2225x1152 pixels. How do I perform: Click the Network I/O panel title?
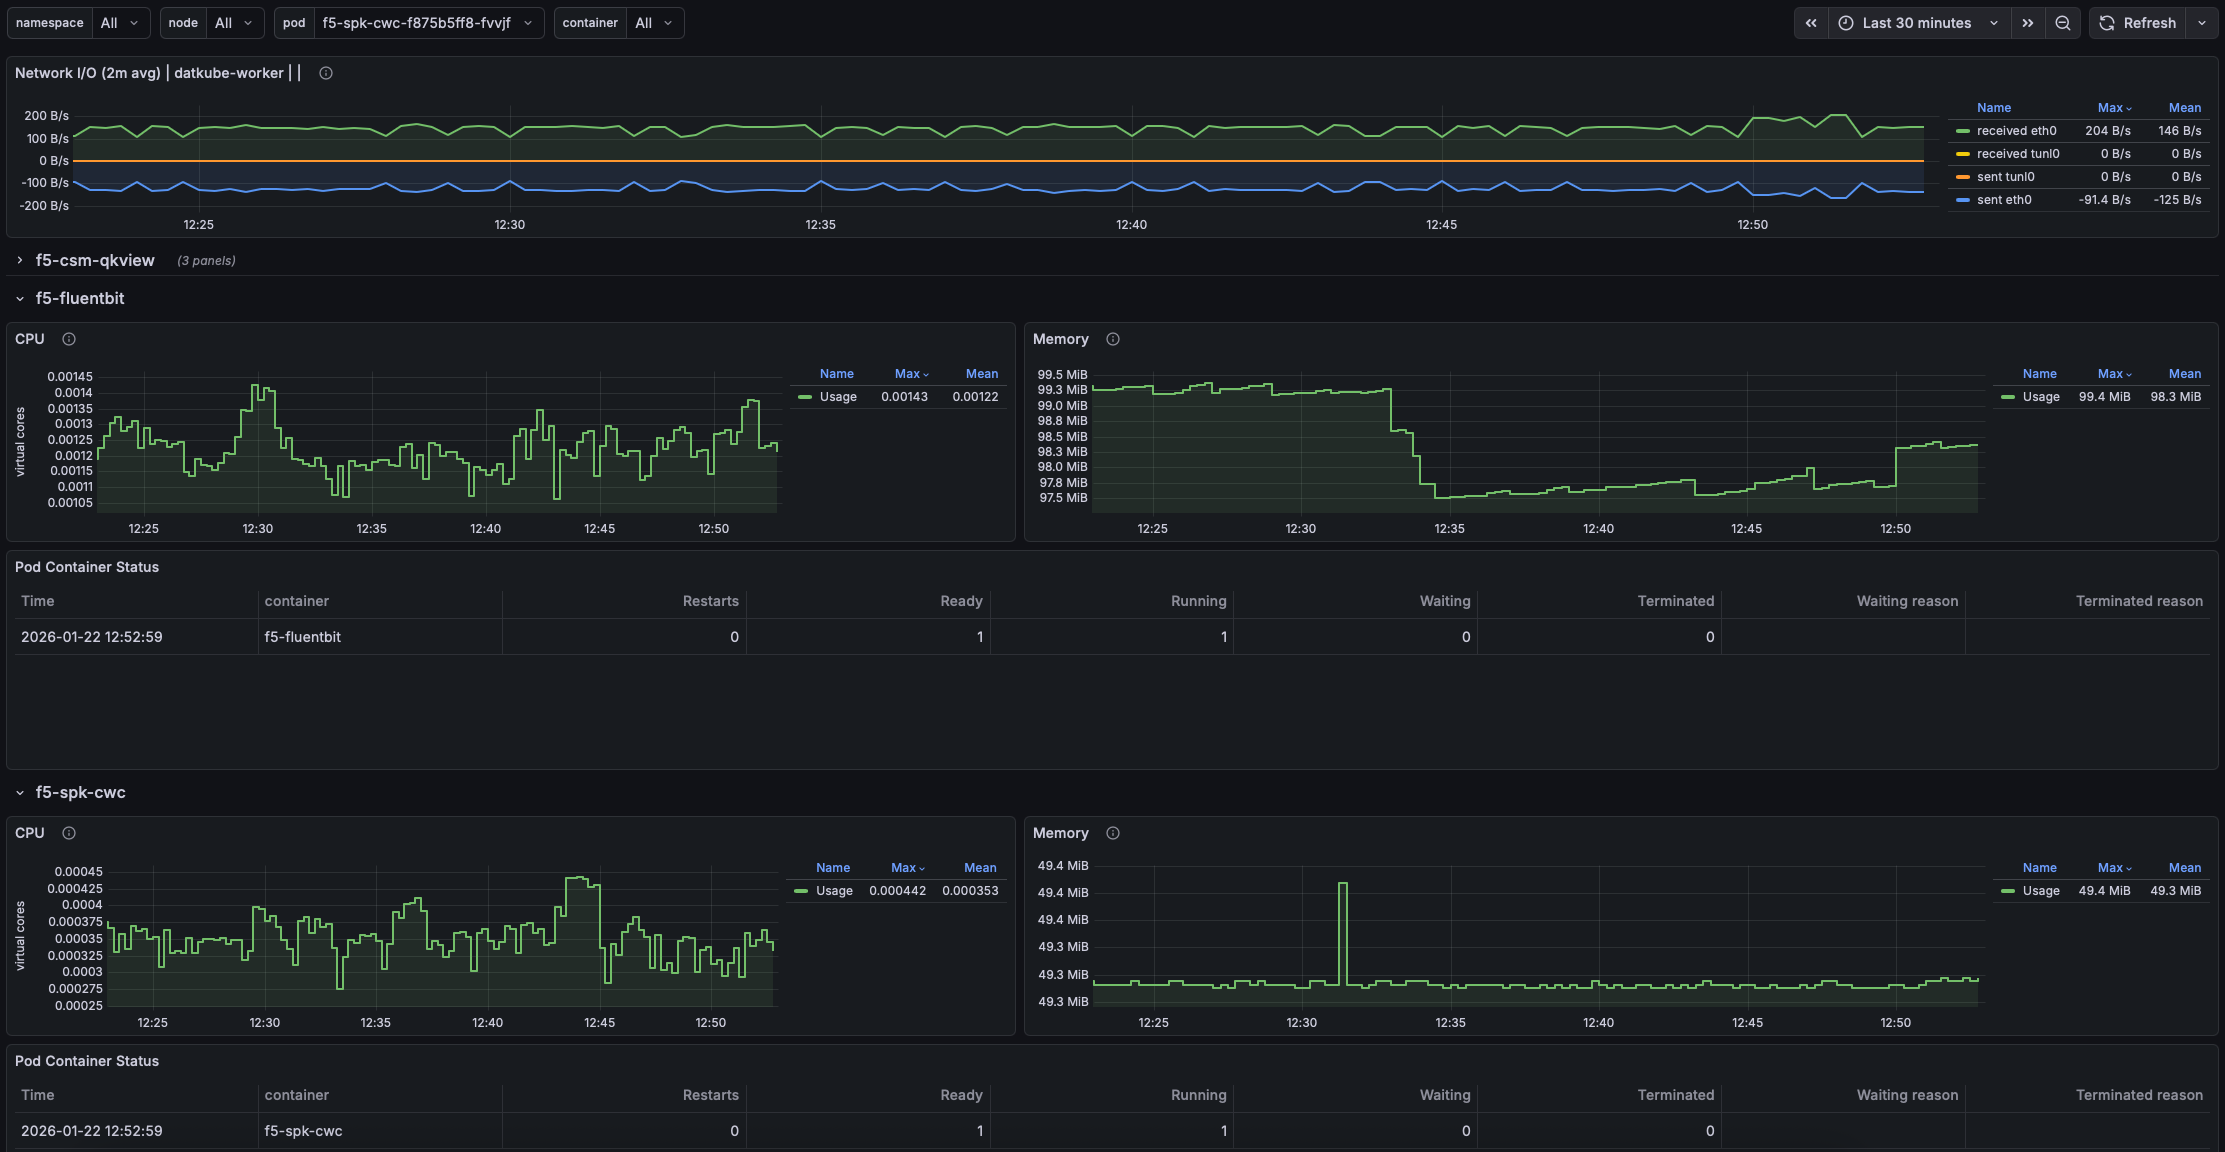point(158,73)
